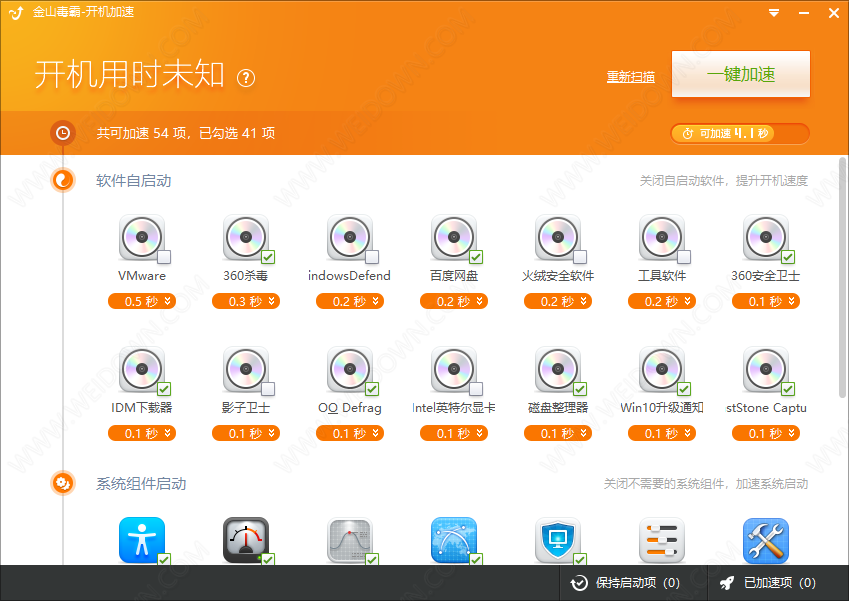Expand the 0.2 秒 dropdown under 火绒安全软件
This screenshot has width=849, height=601.
pyautogui.click(x=558, y=301)
